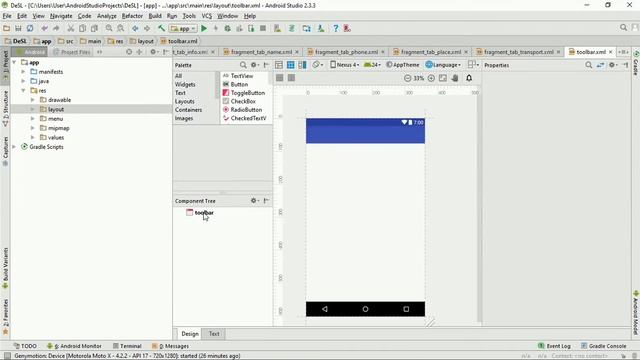640x360 pixels.
Task: Click the 33% zoom level in designer
Action: click(419, 78)
